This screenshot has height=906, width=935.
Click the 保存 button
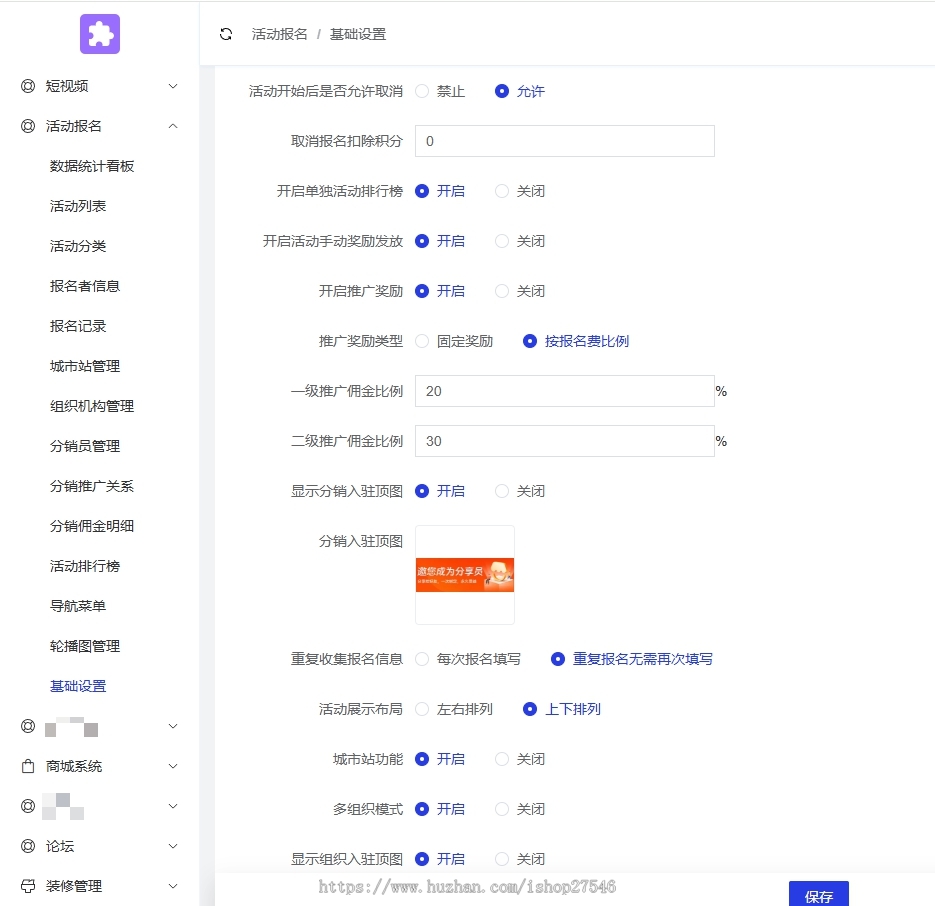[819, 894]
